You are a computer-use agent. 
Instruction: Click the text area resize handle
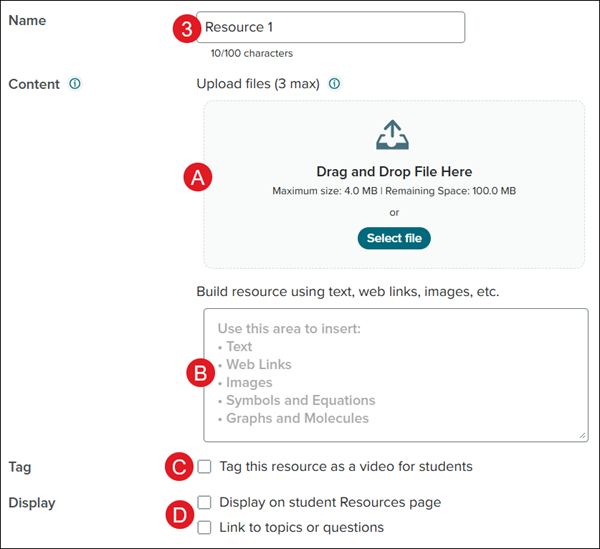[582, 436]
